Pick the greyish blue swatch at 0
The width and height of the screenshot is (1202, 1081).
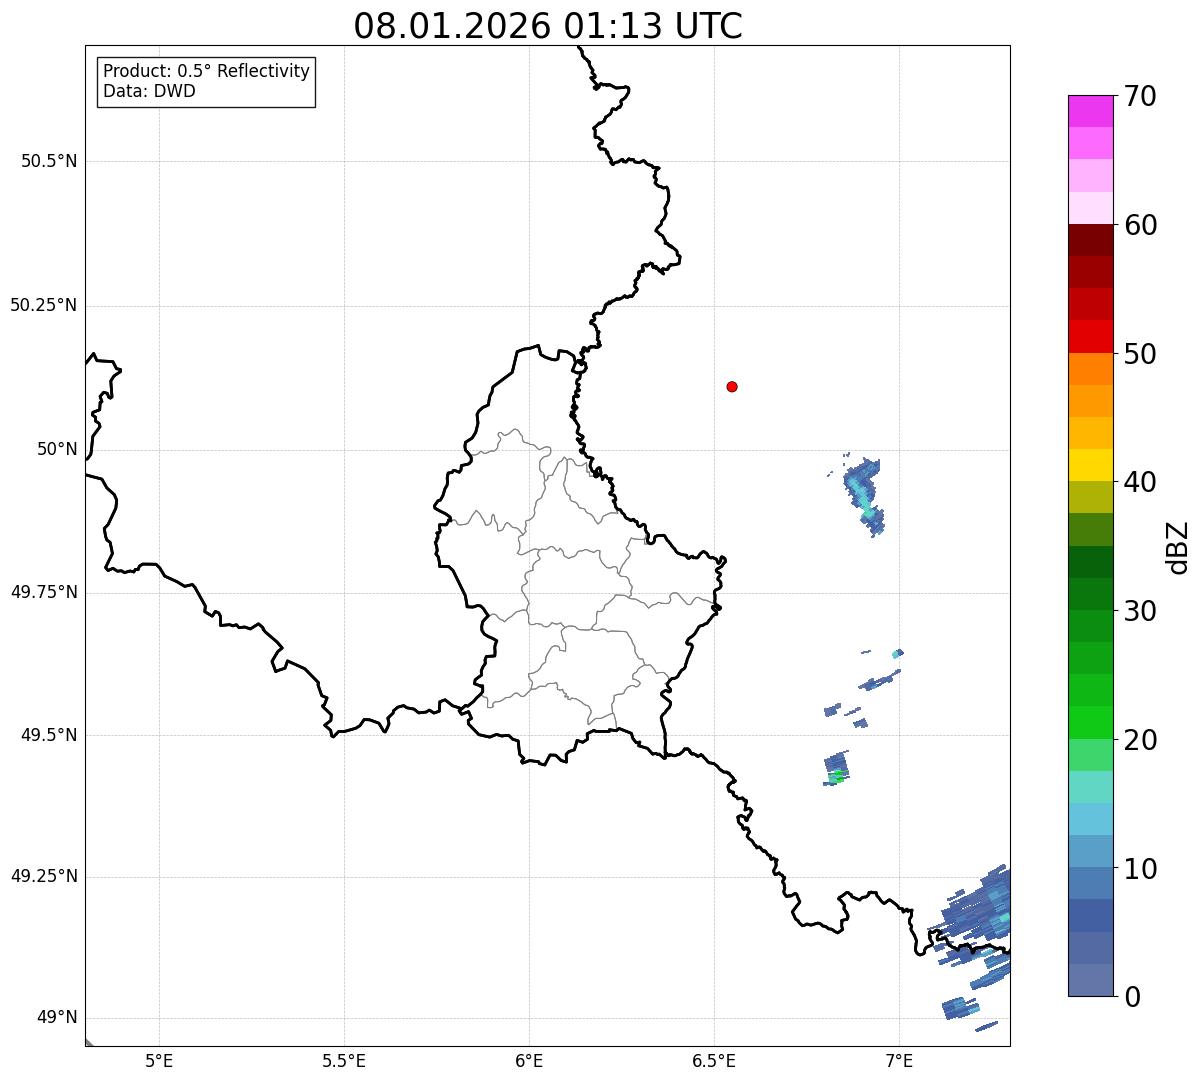tap(1090, 980)
